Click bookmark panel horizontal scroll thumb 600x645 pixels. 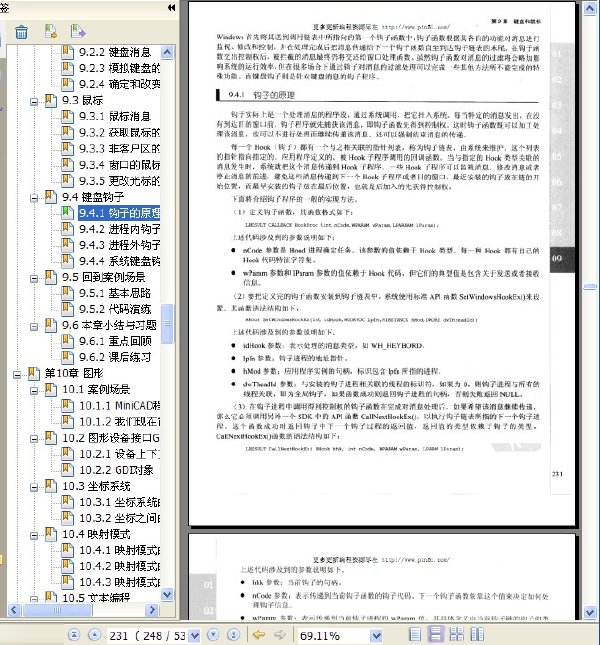tap(57, 610)
